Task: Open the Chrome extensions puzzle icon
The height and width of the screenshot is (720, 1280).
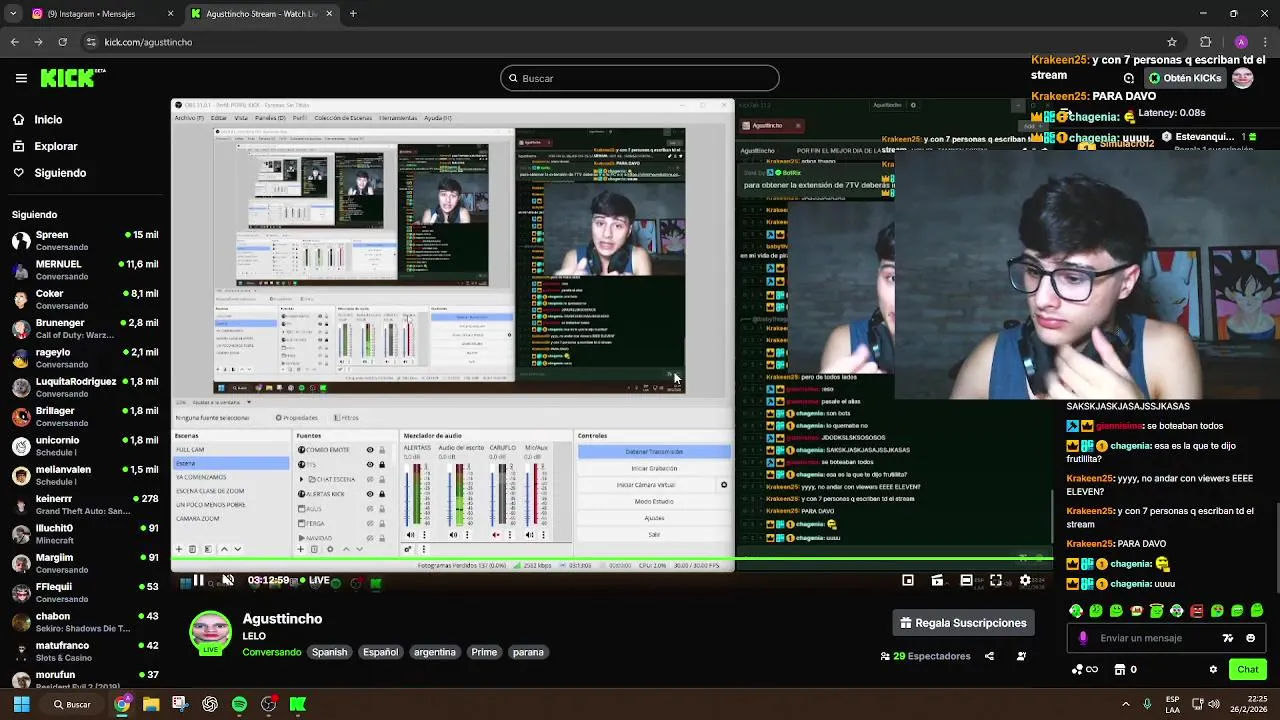Action: pos(1205,42)
